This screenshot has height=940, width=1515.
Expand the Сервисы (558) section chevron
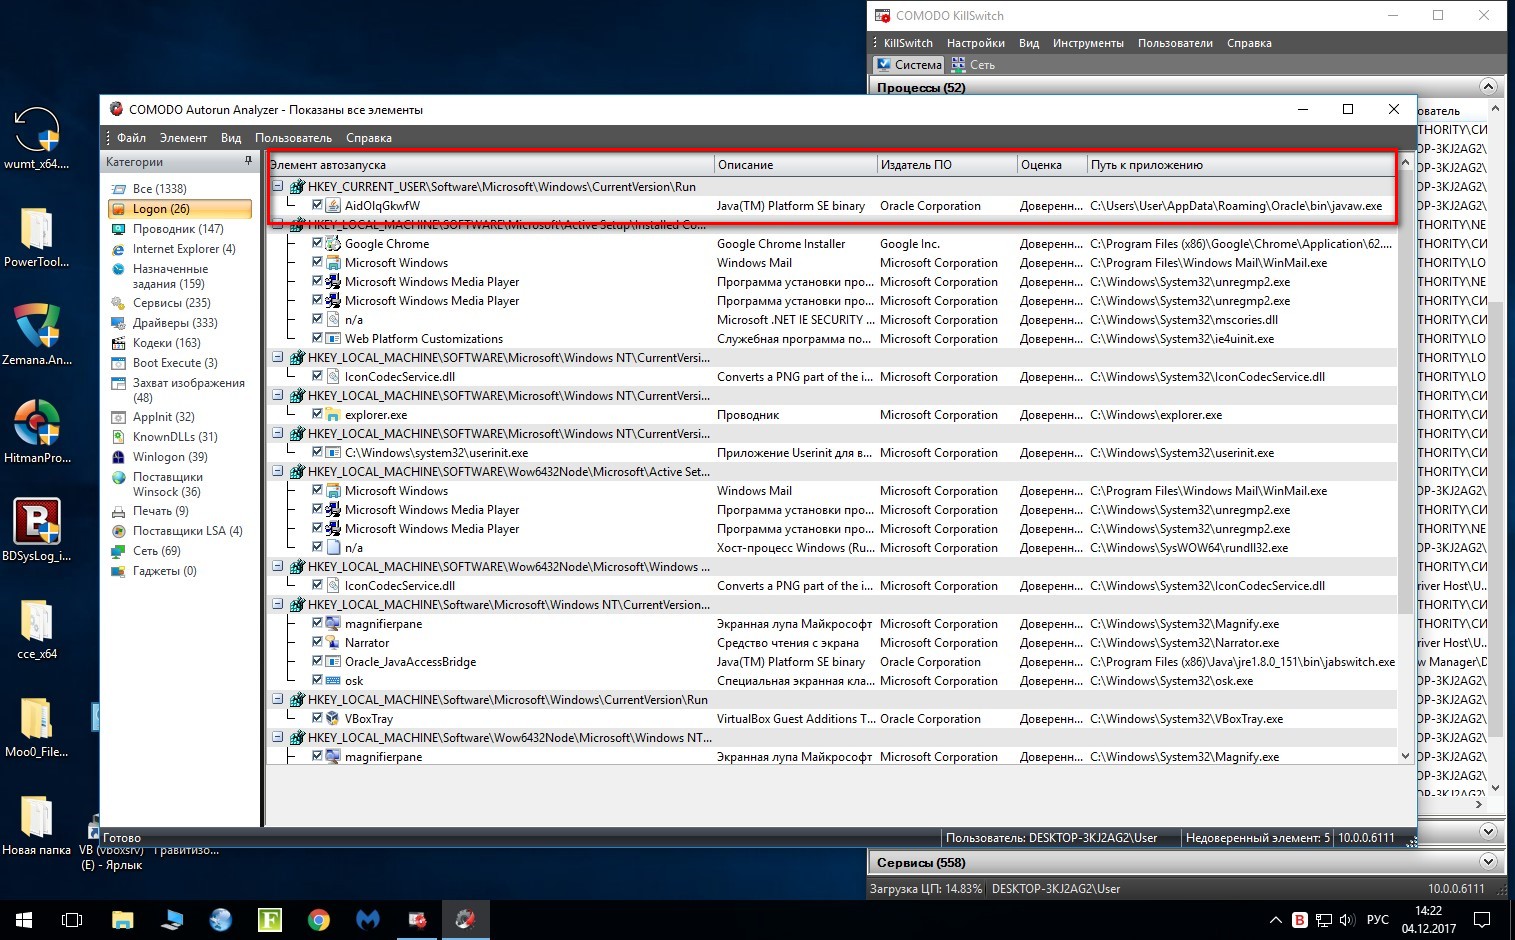(x=1488, y=862)
